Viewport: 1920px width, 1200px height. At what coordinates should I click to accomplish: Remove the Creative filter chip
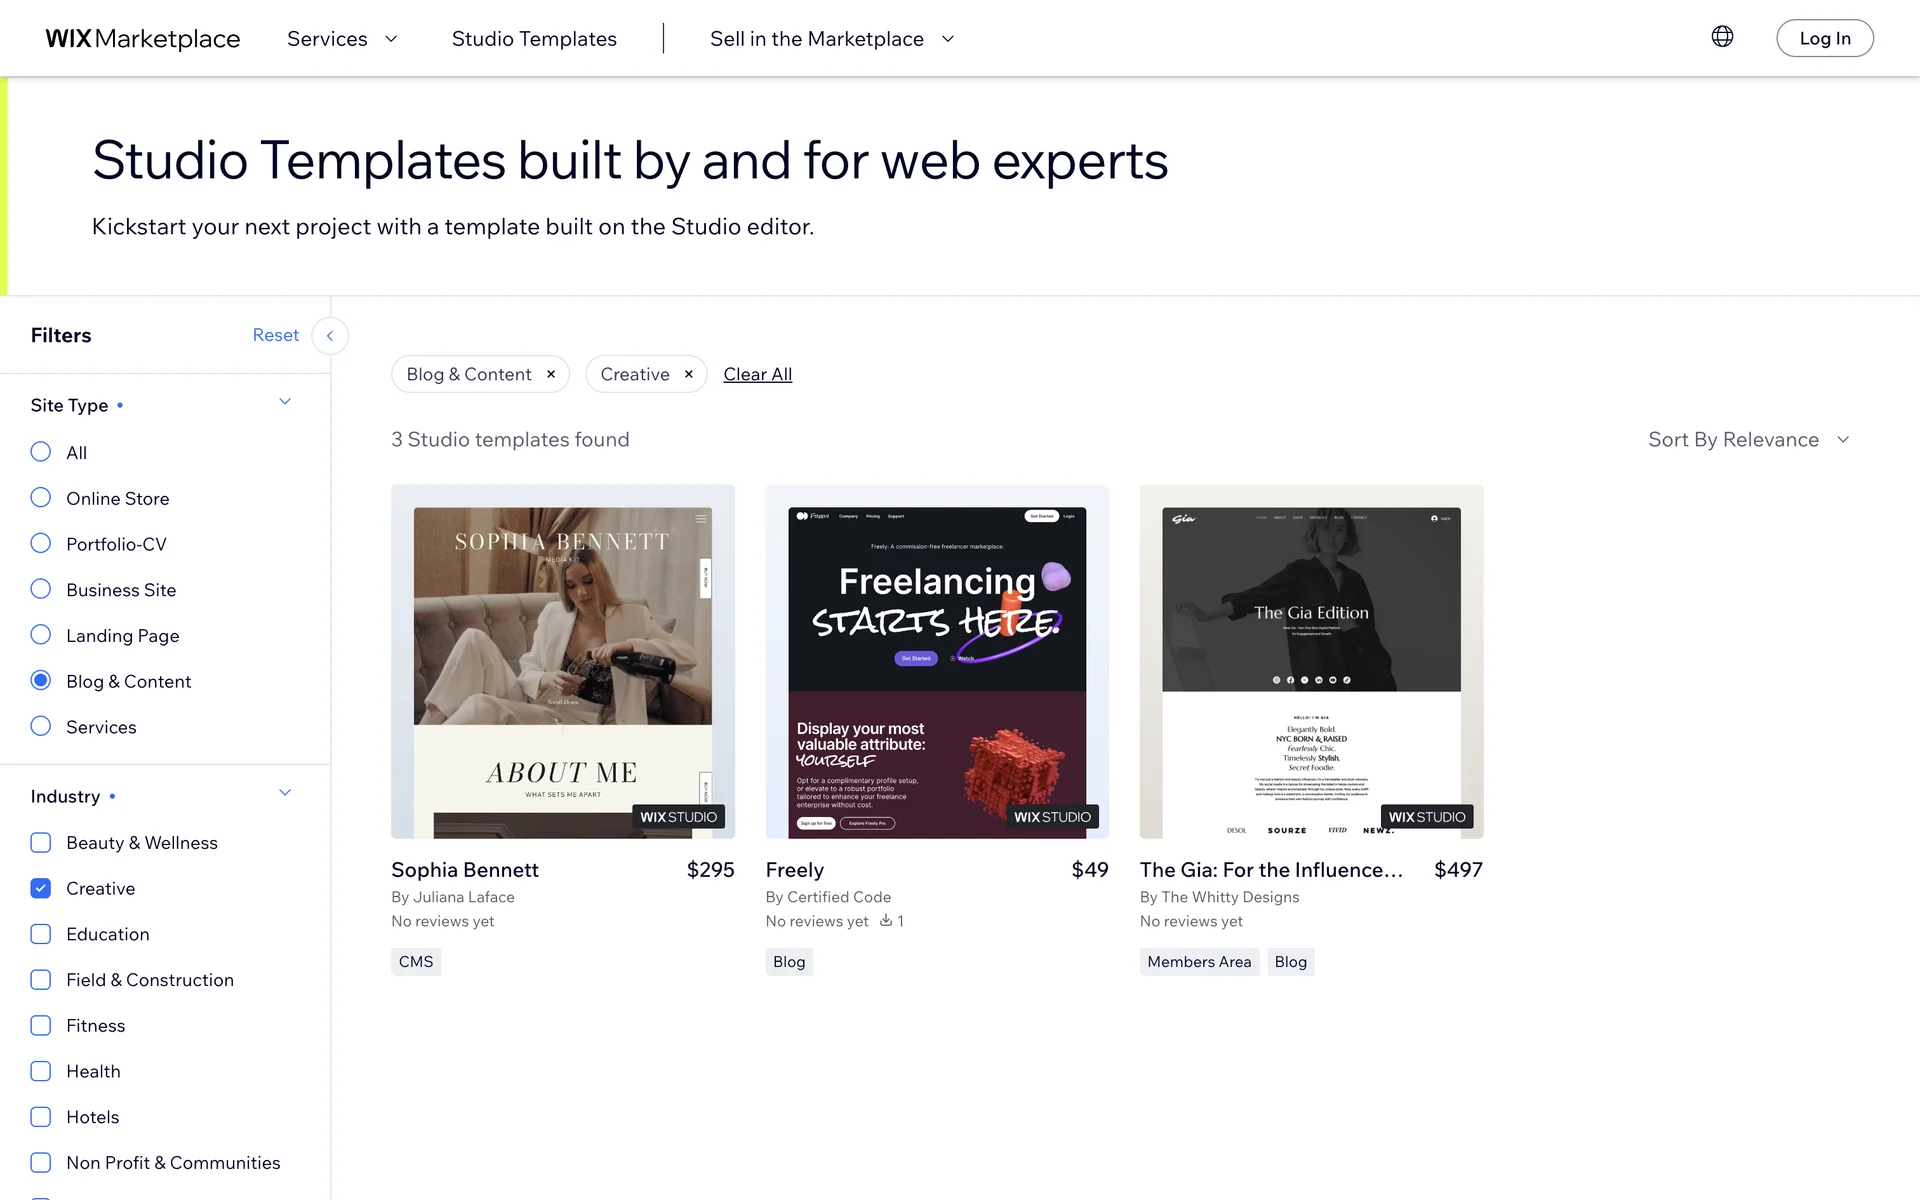689,374
